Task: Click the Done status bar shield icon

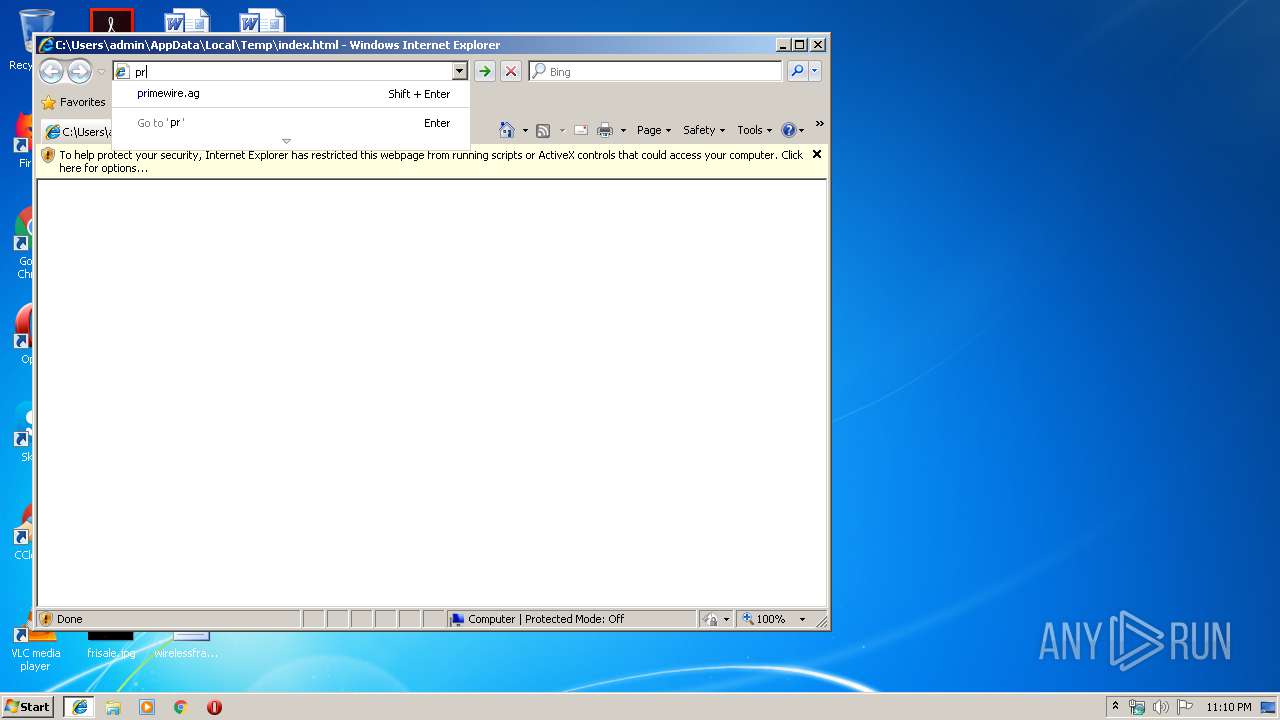Action: point(46,619)
